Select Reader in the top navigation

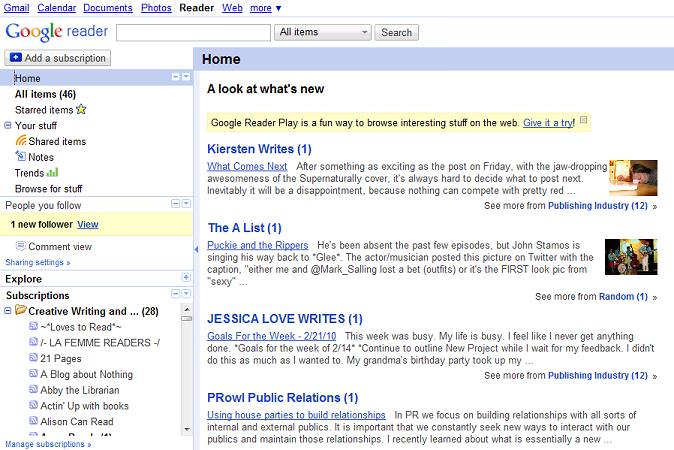click(x=196, y=8)
